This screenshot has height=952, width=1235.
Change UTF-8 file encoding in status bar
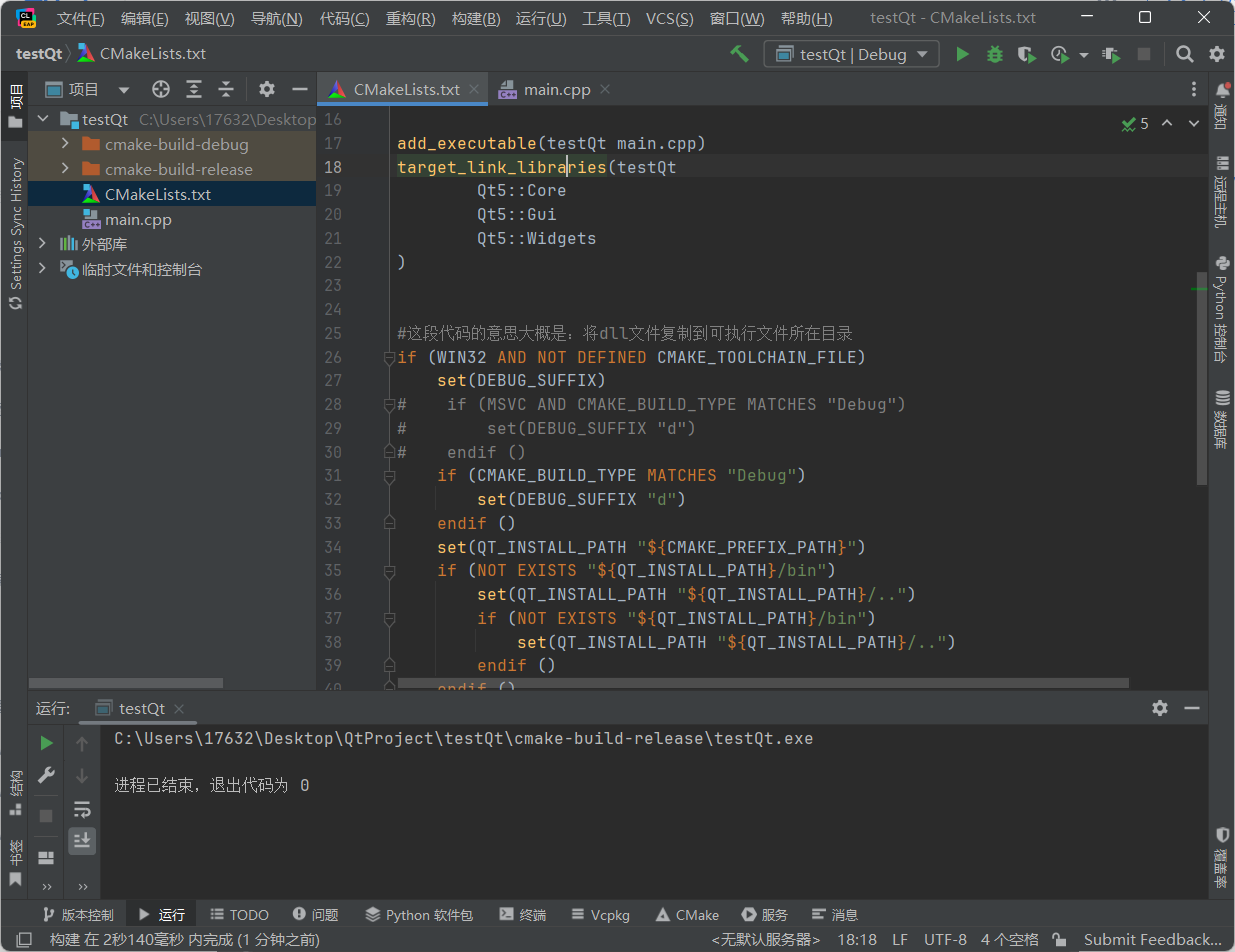tap(945, 939)
